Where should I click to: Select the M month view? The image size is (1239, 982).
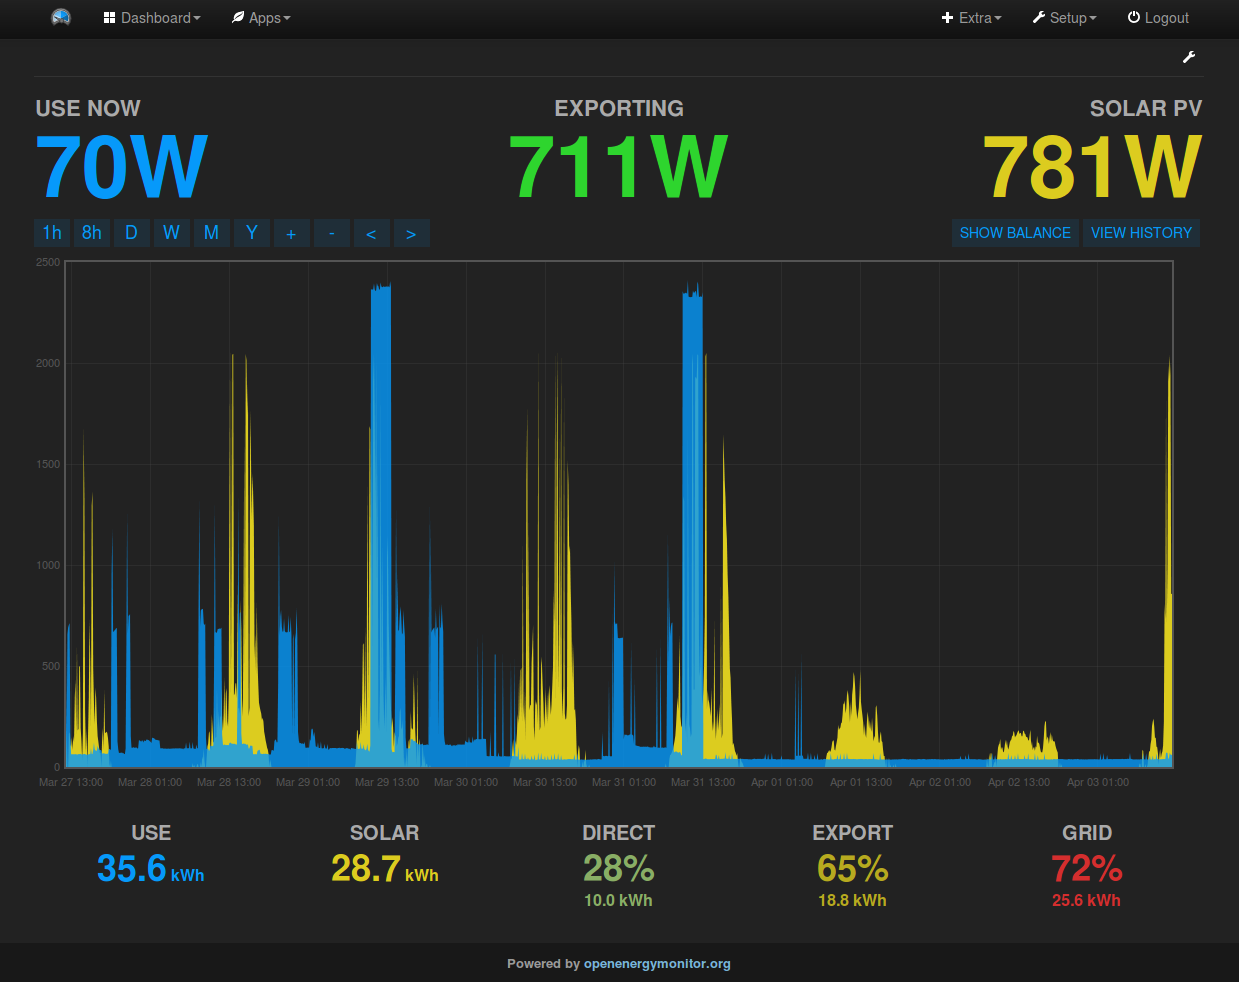211,233
